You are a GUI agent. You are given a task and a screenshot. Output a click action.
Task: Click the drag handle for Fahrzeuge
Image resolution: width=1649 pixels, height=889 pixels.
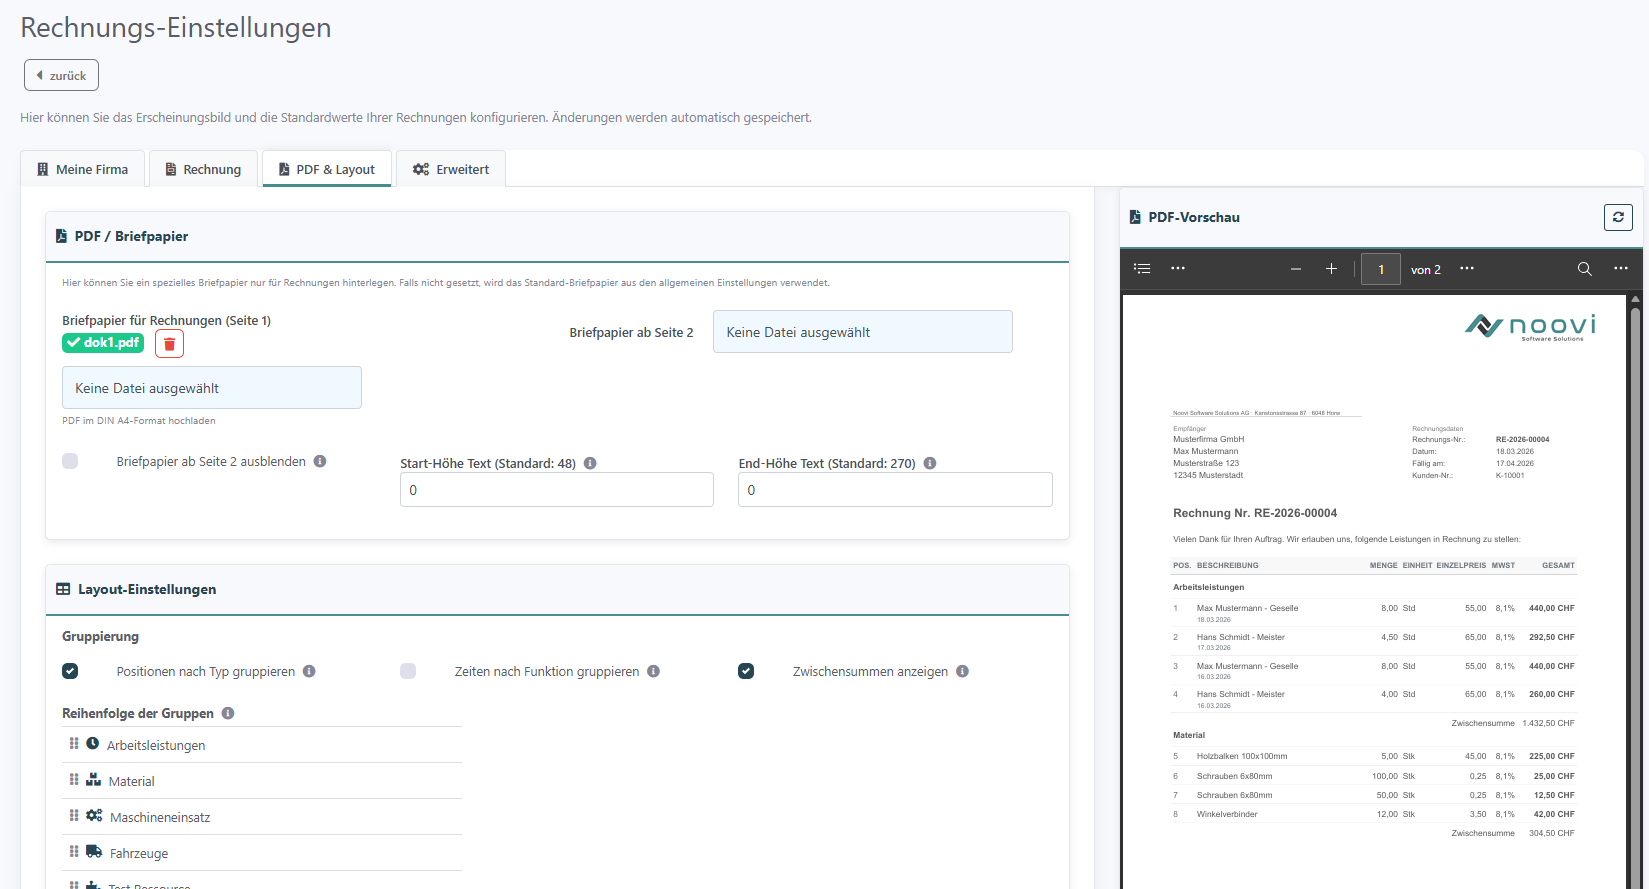click(74, 851)
